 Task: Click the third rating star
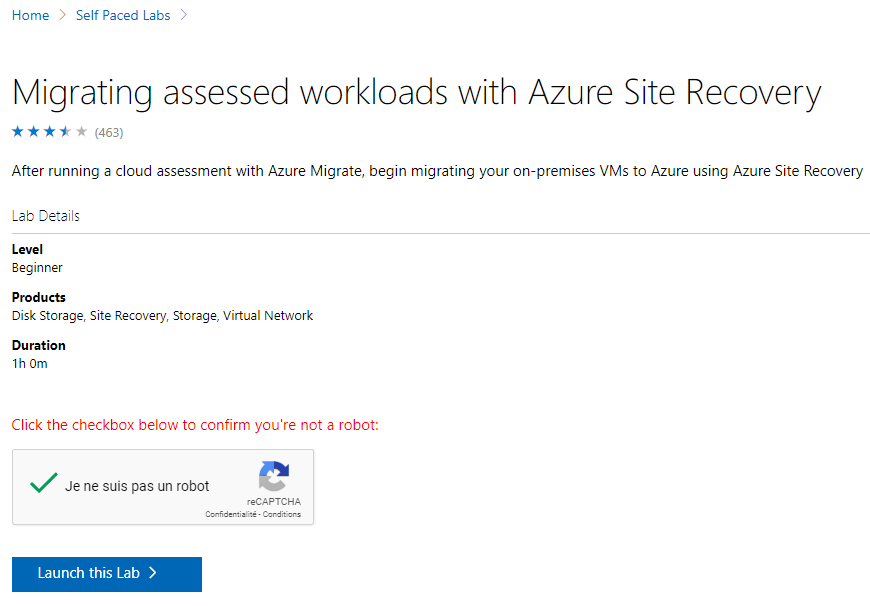50,132
